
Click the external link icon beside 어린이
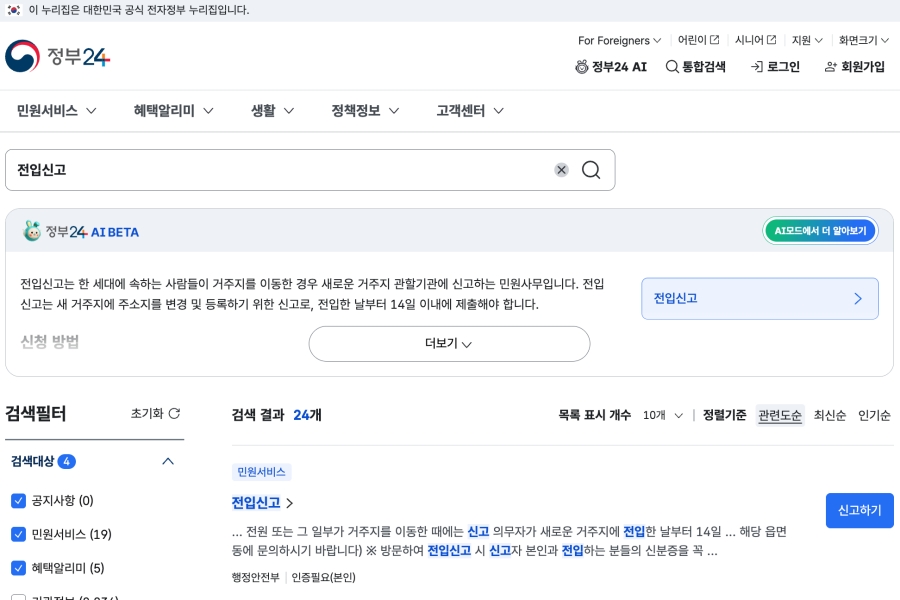[x=714, y=40]
